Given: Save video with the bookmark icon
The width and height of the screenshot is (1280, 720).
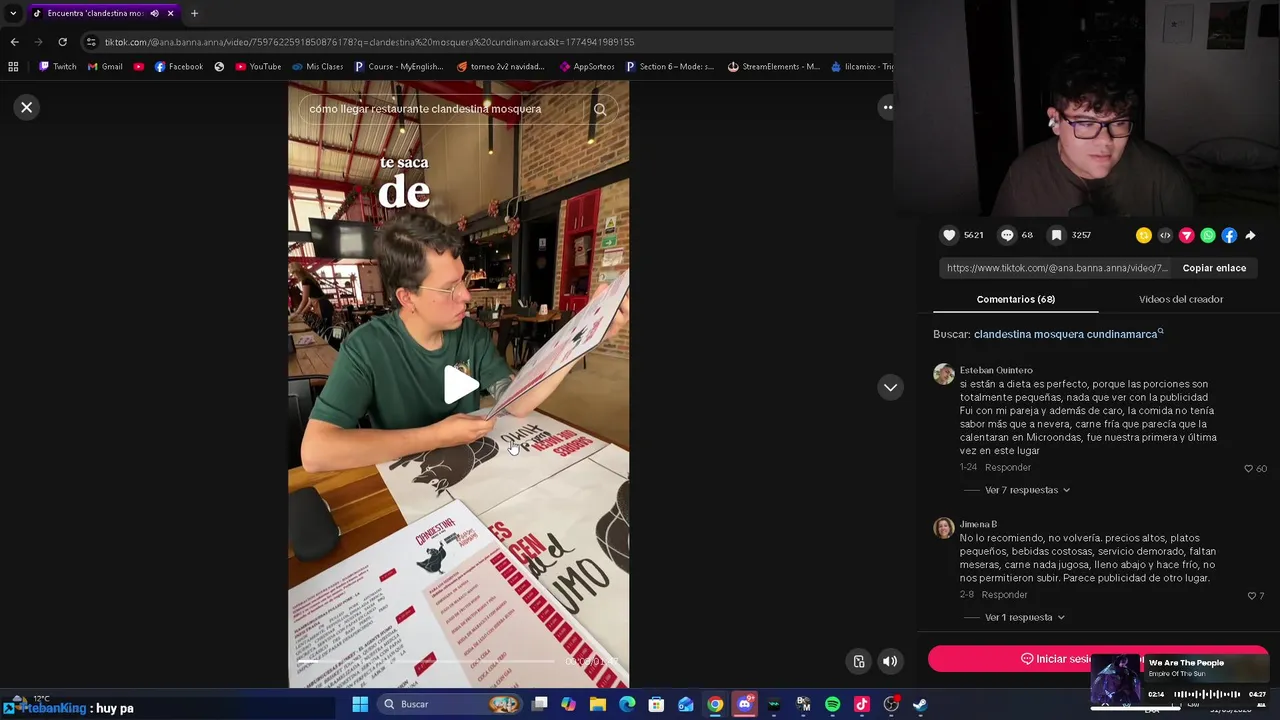Looking at the screenshot, I should click(x=1056, y=235).
